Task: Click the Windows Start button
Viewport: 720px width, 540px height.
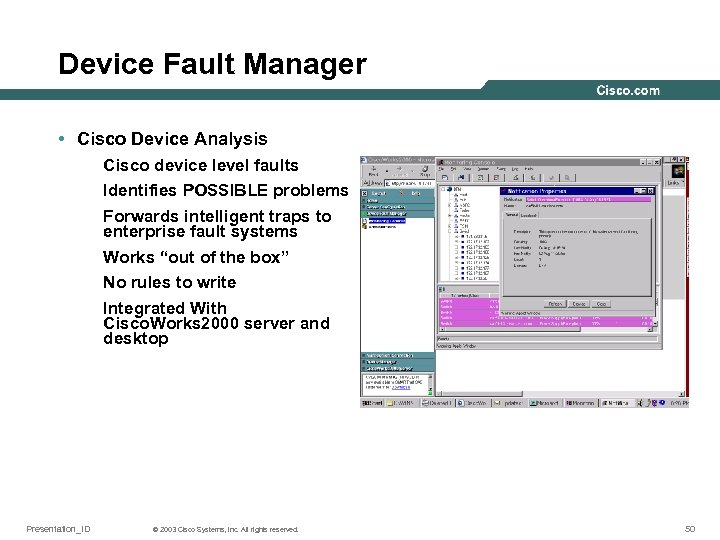Action: coord(372,403)
